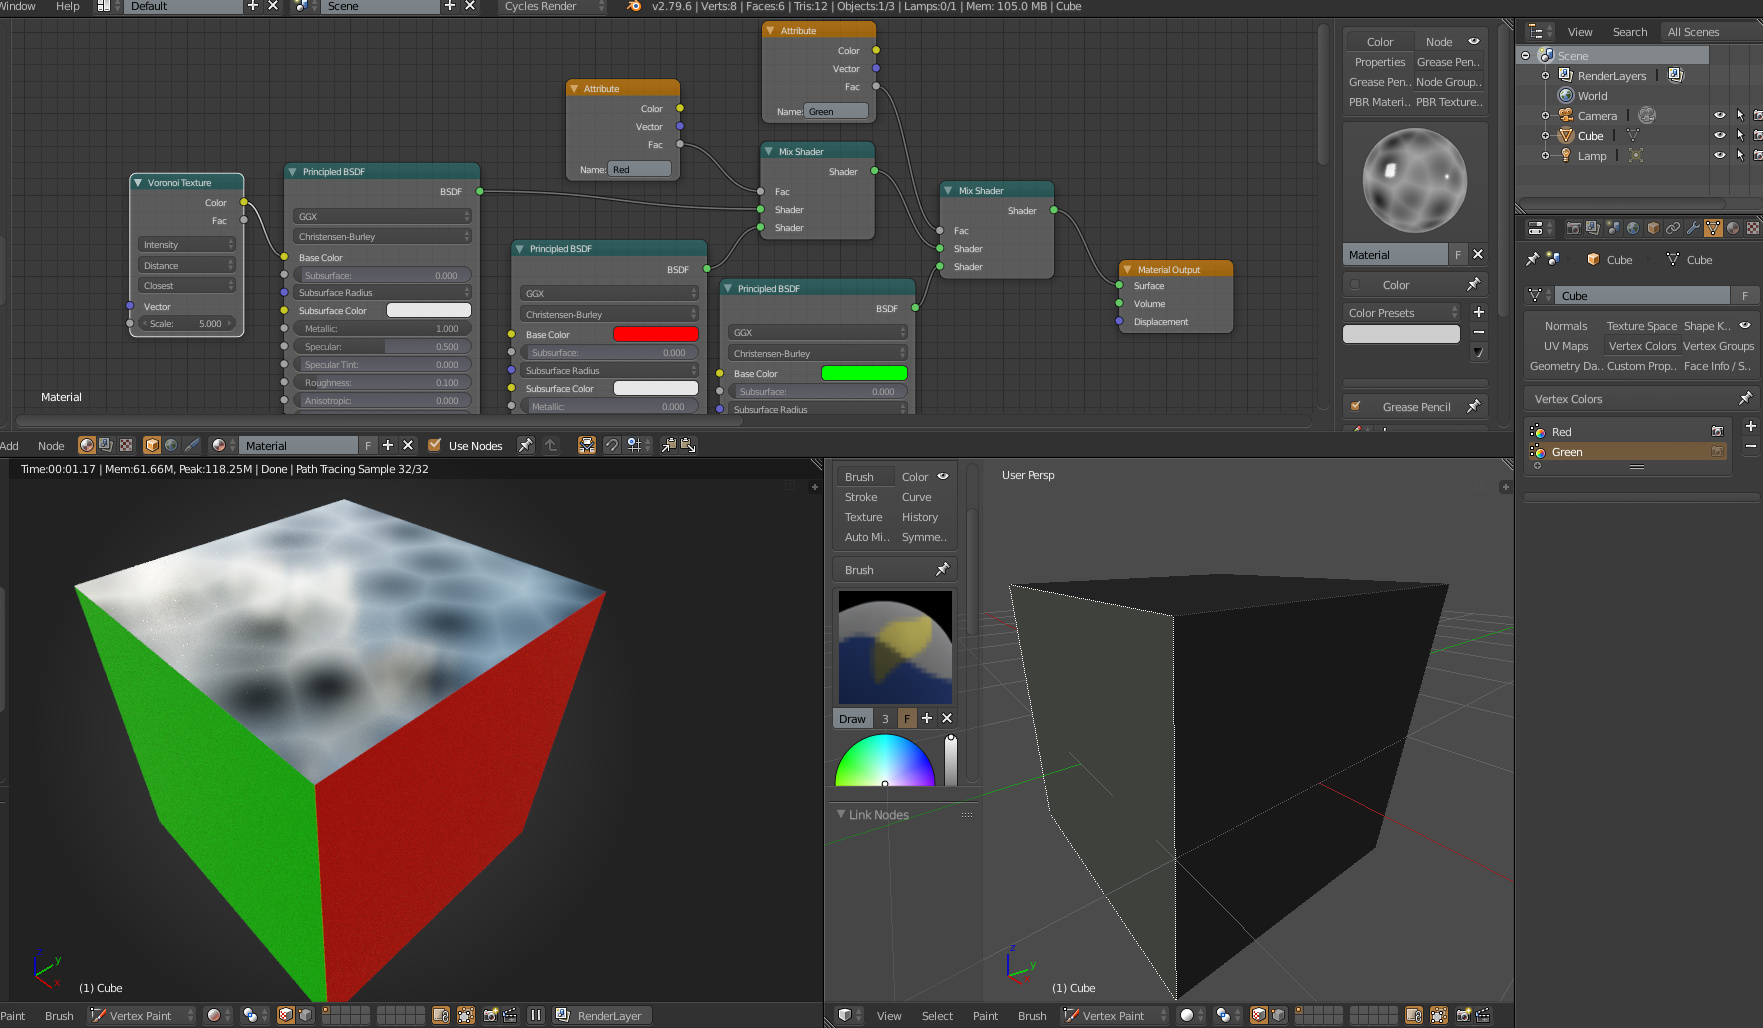Click paste nodes from clipboard icon
1763x1028 pixels.
688,445
